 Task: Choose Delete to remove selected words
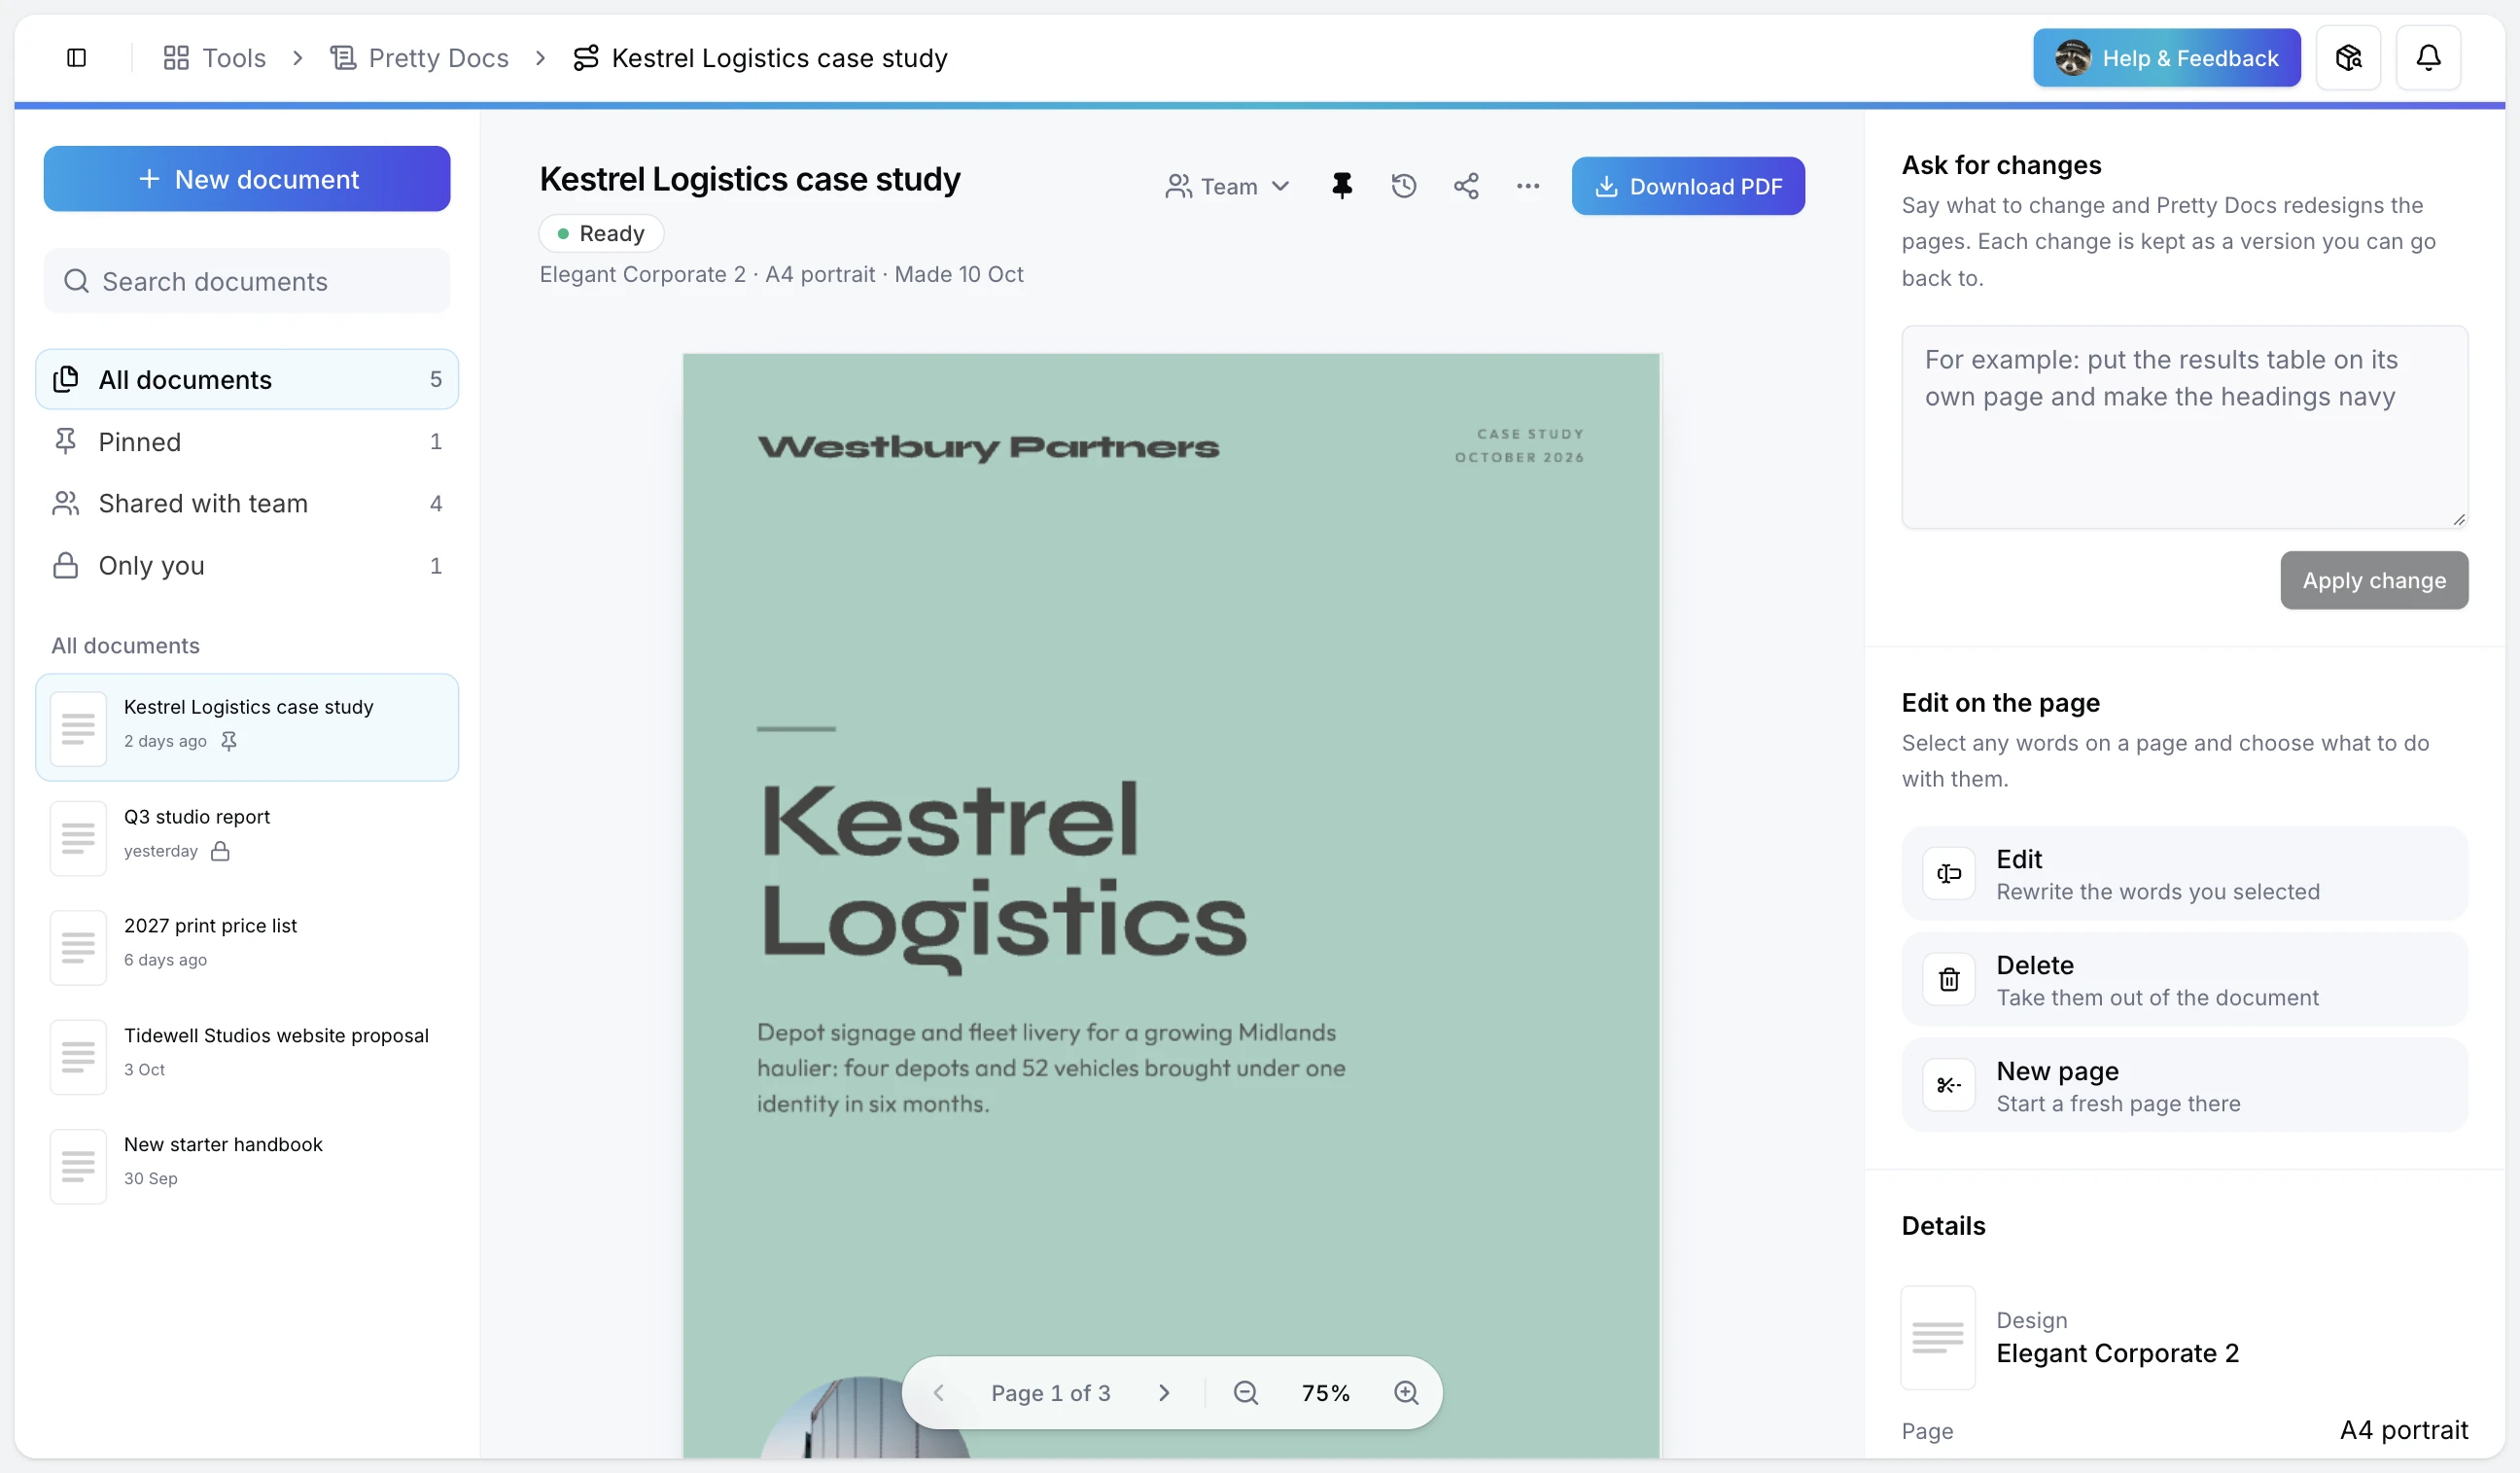(2184, 979)
